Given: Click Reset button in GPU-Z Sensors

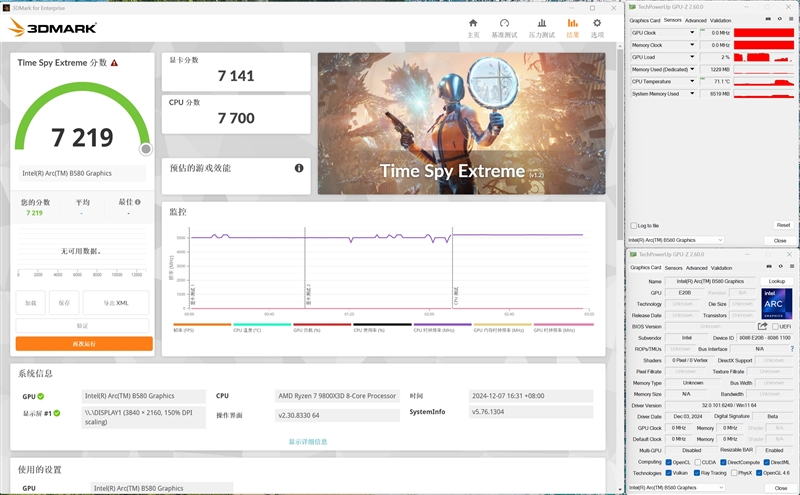Looking at the screenshot, I should [x=783, y=225].
